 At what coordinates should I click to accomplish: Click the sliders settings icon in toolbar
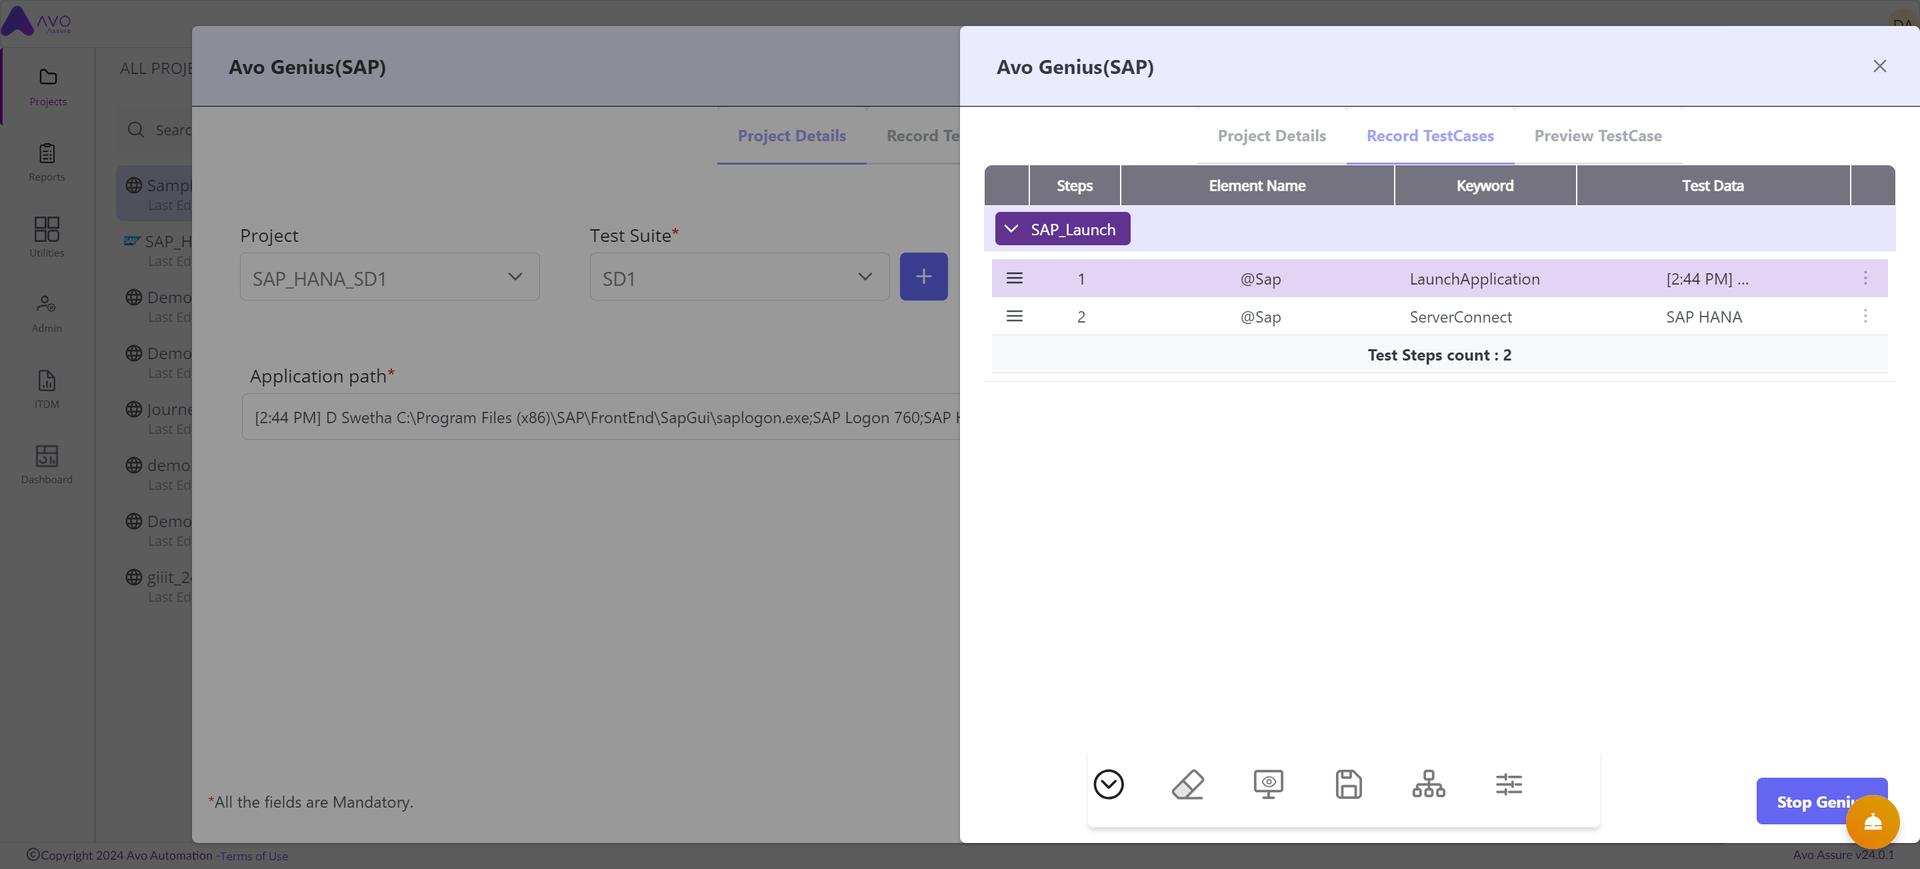click(1509, 785)
